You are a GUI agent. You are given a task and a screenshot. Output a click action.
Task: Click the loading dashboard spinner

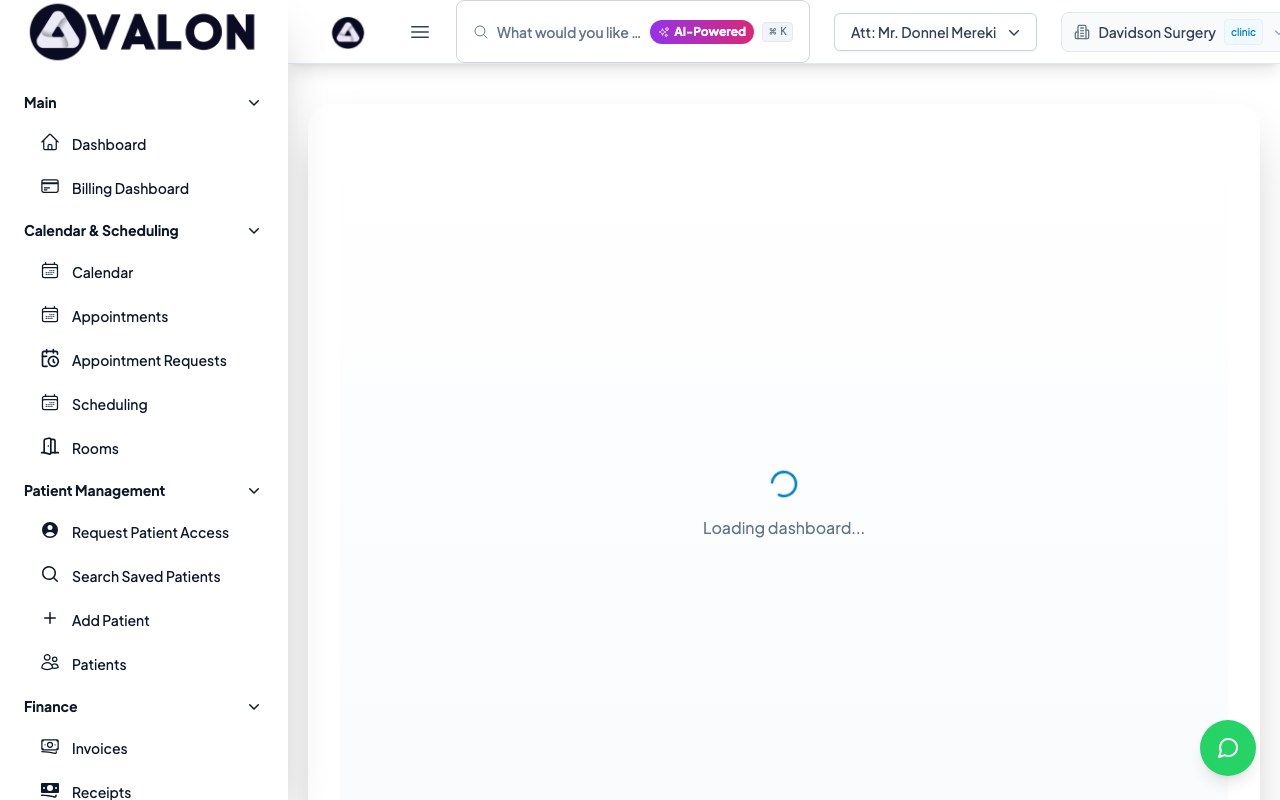(x=783, y=483)
